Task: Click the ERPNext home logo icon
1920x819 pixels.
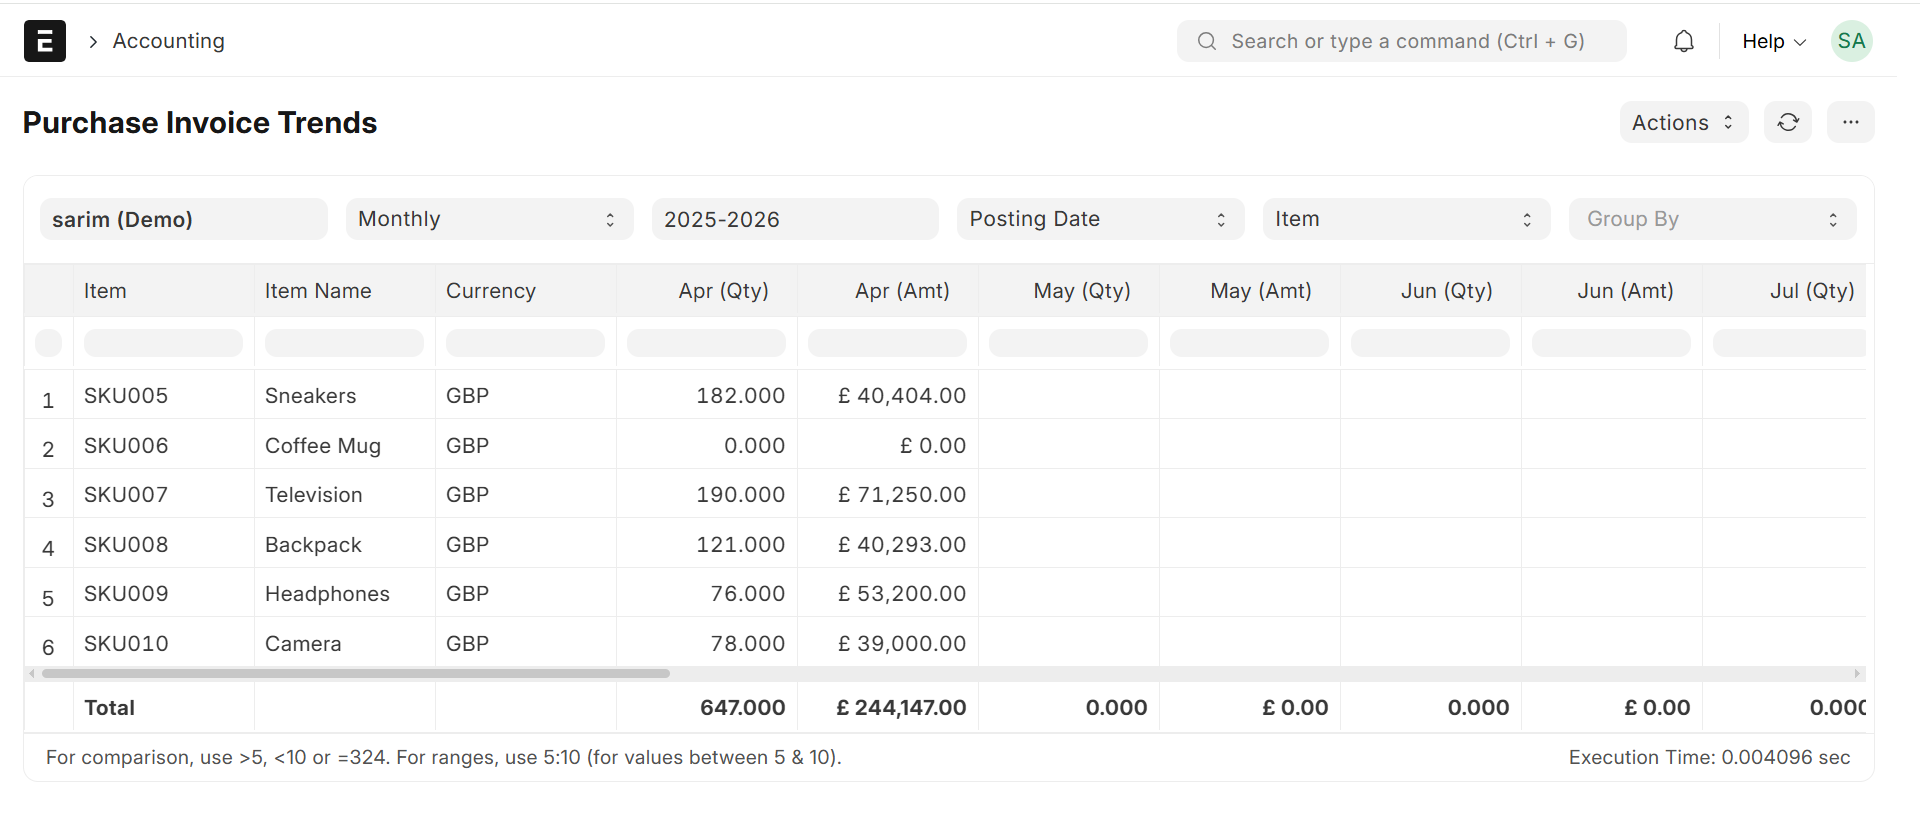Action: click(x=45, y=41)
